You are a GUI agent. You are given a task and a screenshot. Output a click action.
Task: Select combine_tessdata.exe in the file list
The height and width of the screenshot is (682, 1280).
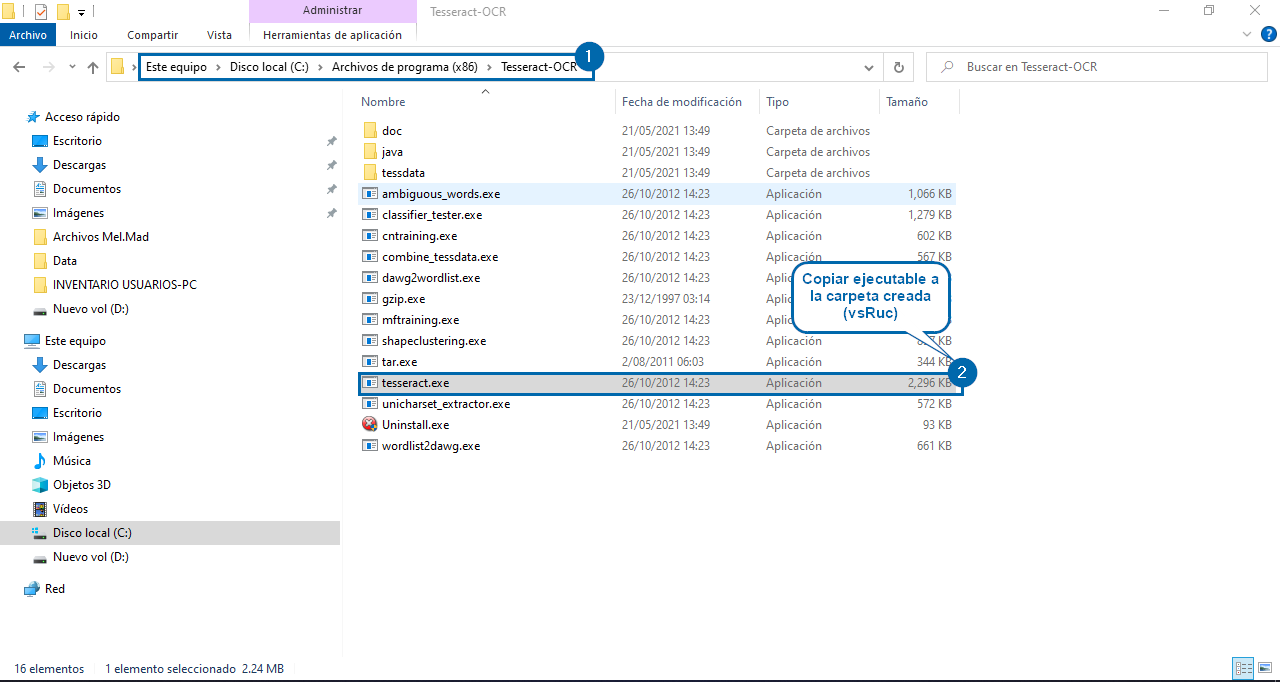(x=657, y=257)
